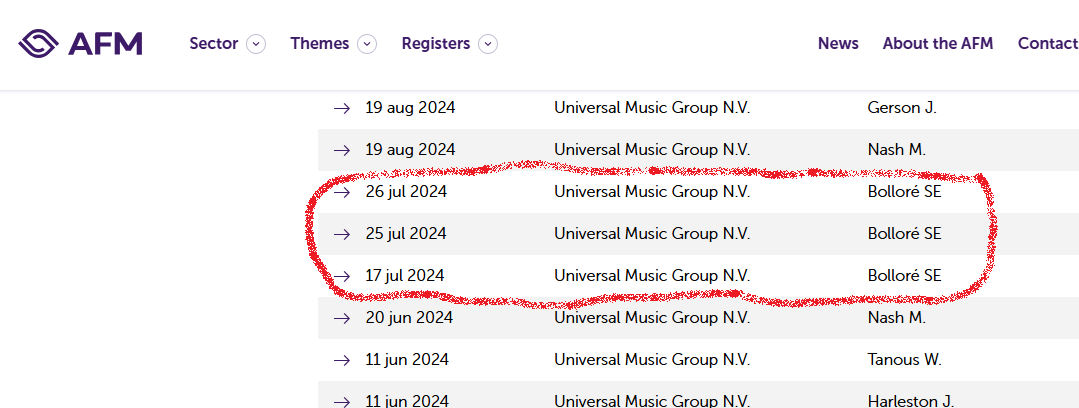
Task: Expand the Themes menu chevron
Action: (367, 44)
